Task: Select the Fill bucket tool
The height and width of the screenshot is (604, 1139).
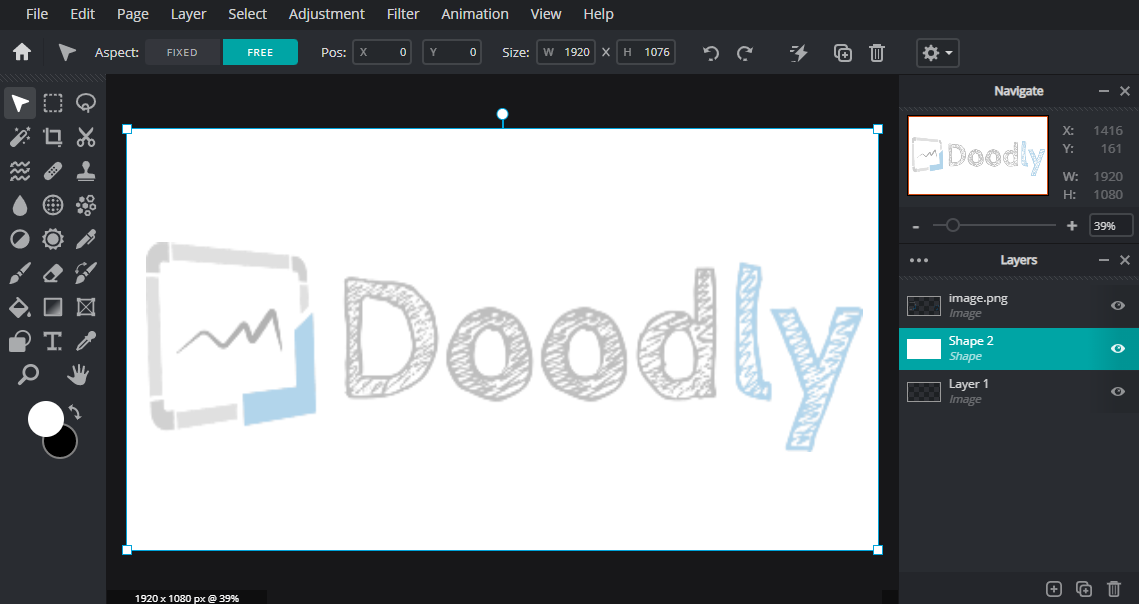Action: tap(20, 307)
